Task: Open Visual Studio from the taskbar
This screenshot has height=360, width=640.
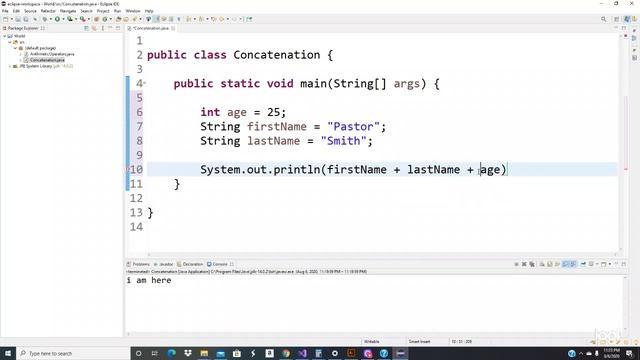Action: tap(302, 353)
